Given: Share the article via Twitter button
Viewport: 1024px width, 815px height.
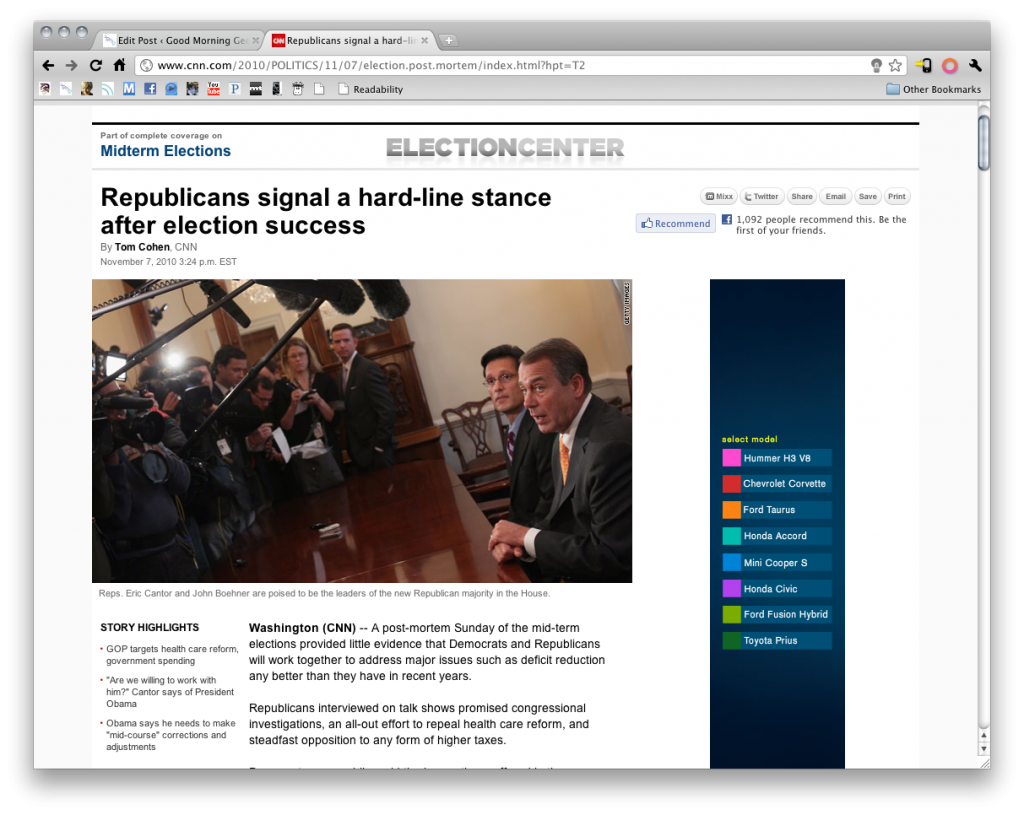Looking at the screenshot, I should [x=760, y=196].
